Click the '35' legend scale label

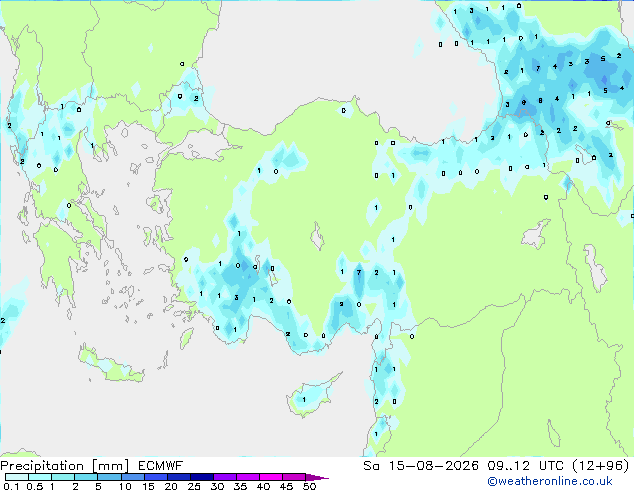point(241,486)
